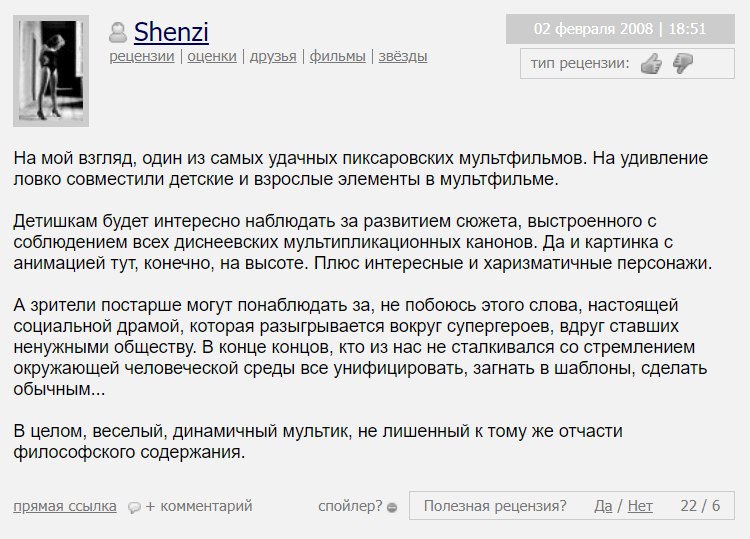This screenshot has width=750, height=539.
Task: Open the Shenzi username link
Action: click(x=171, y=32)
